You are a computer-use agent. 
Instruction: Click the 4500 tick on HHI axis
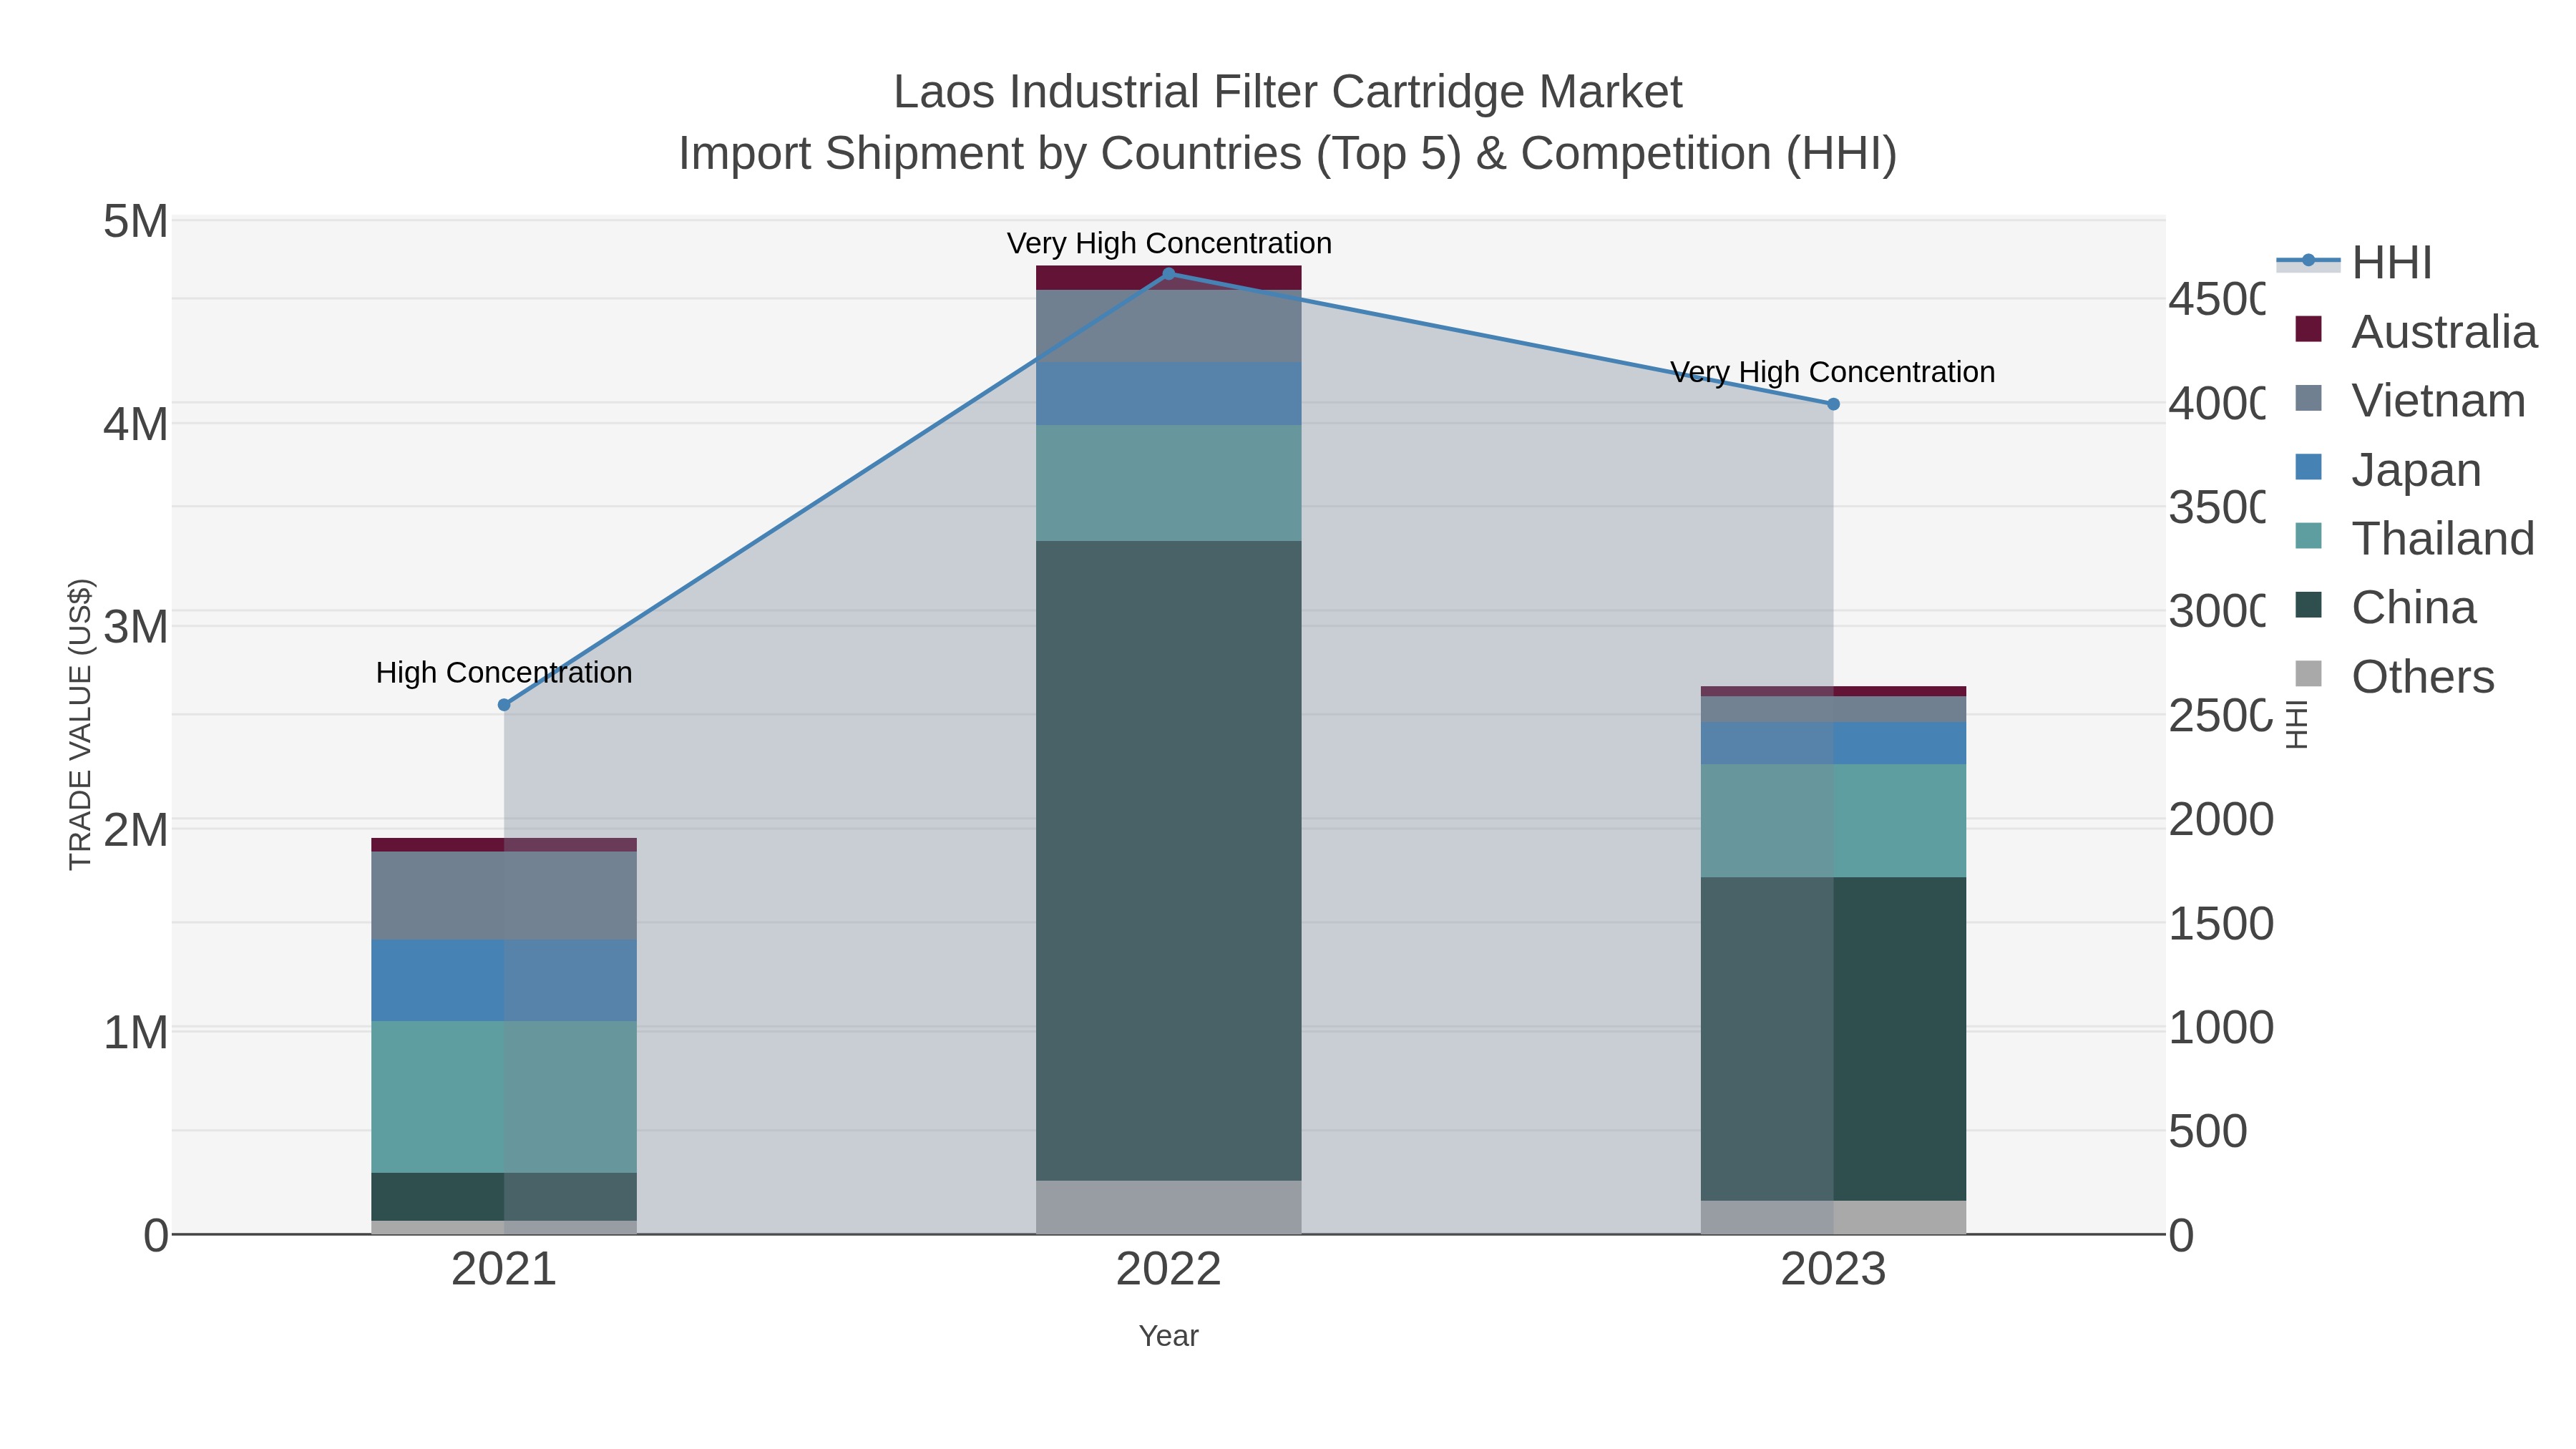click(2216, 299)
